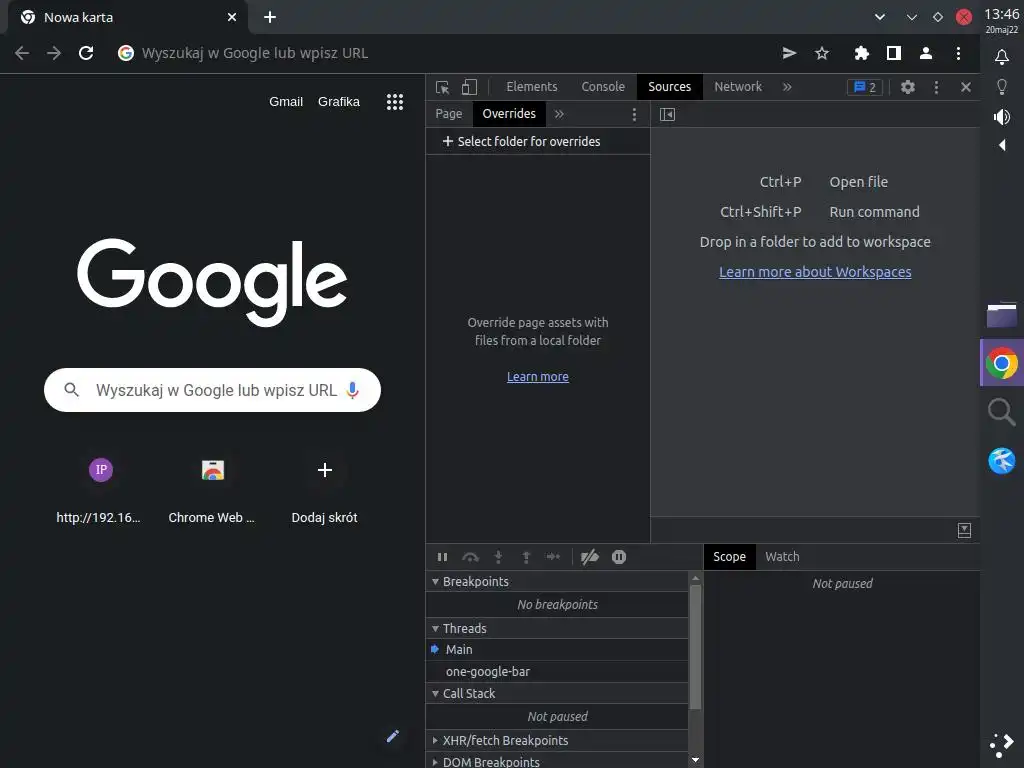Go back in browser history
The image size is (1024, 768).
tap(22, 53)
